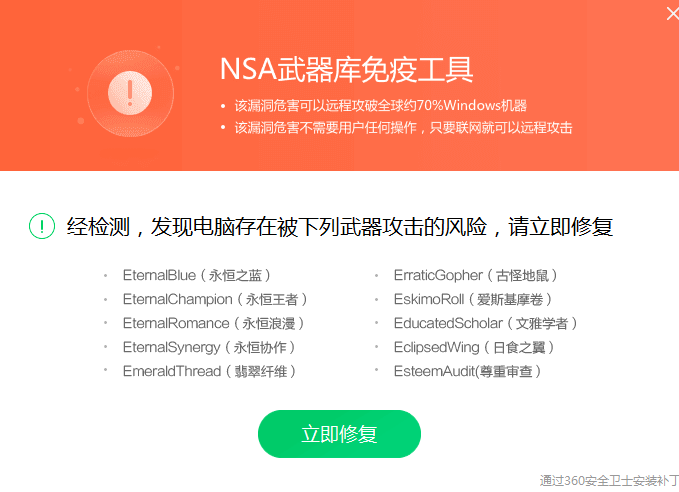Click the bullet dot beside EternalBlue
The height and width of the screenshot is (492, 679).
tap(105, 275)
